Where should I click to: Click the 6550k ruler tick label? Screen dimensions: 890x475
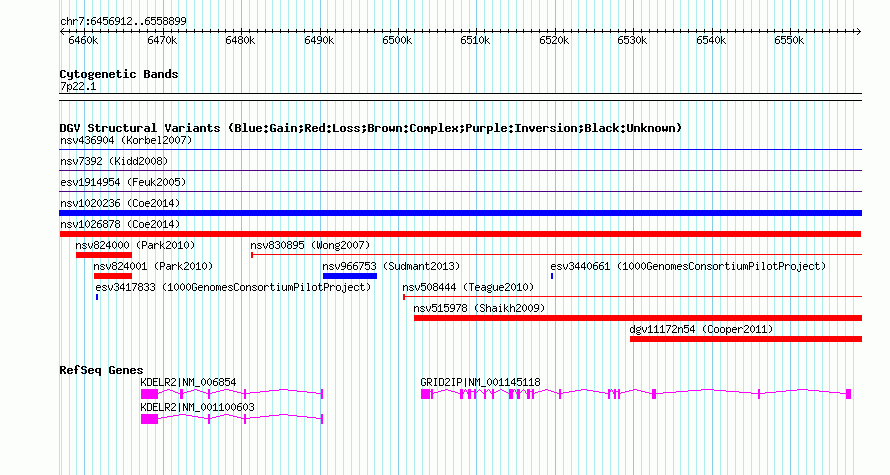point(789,40)
